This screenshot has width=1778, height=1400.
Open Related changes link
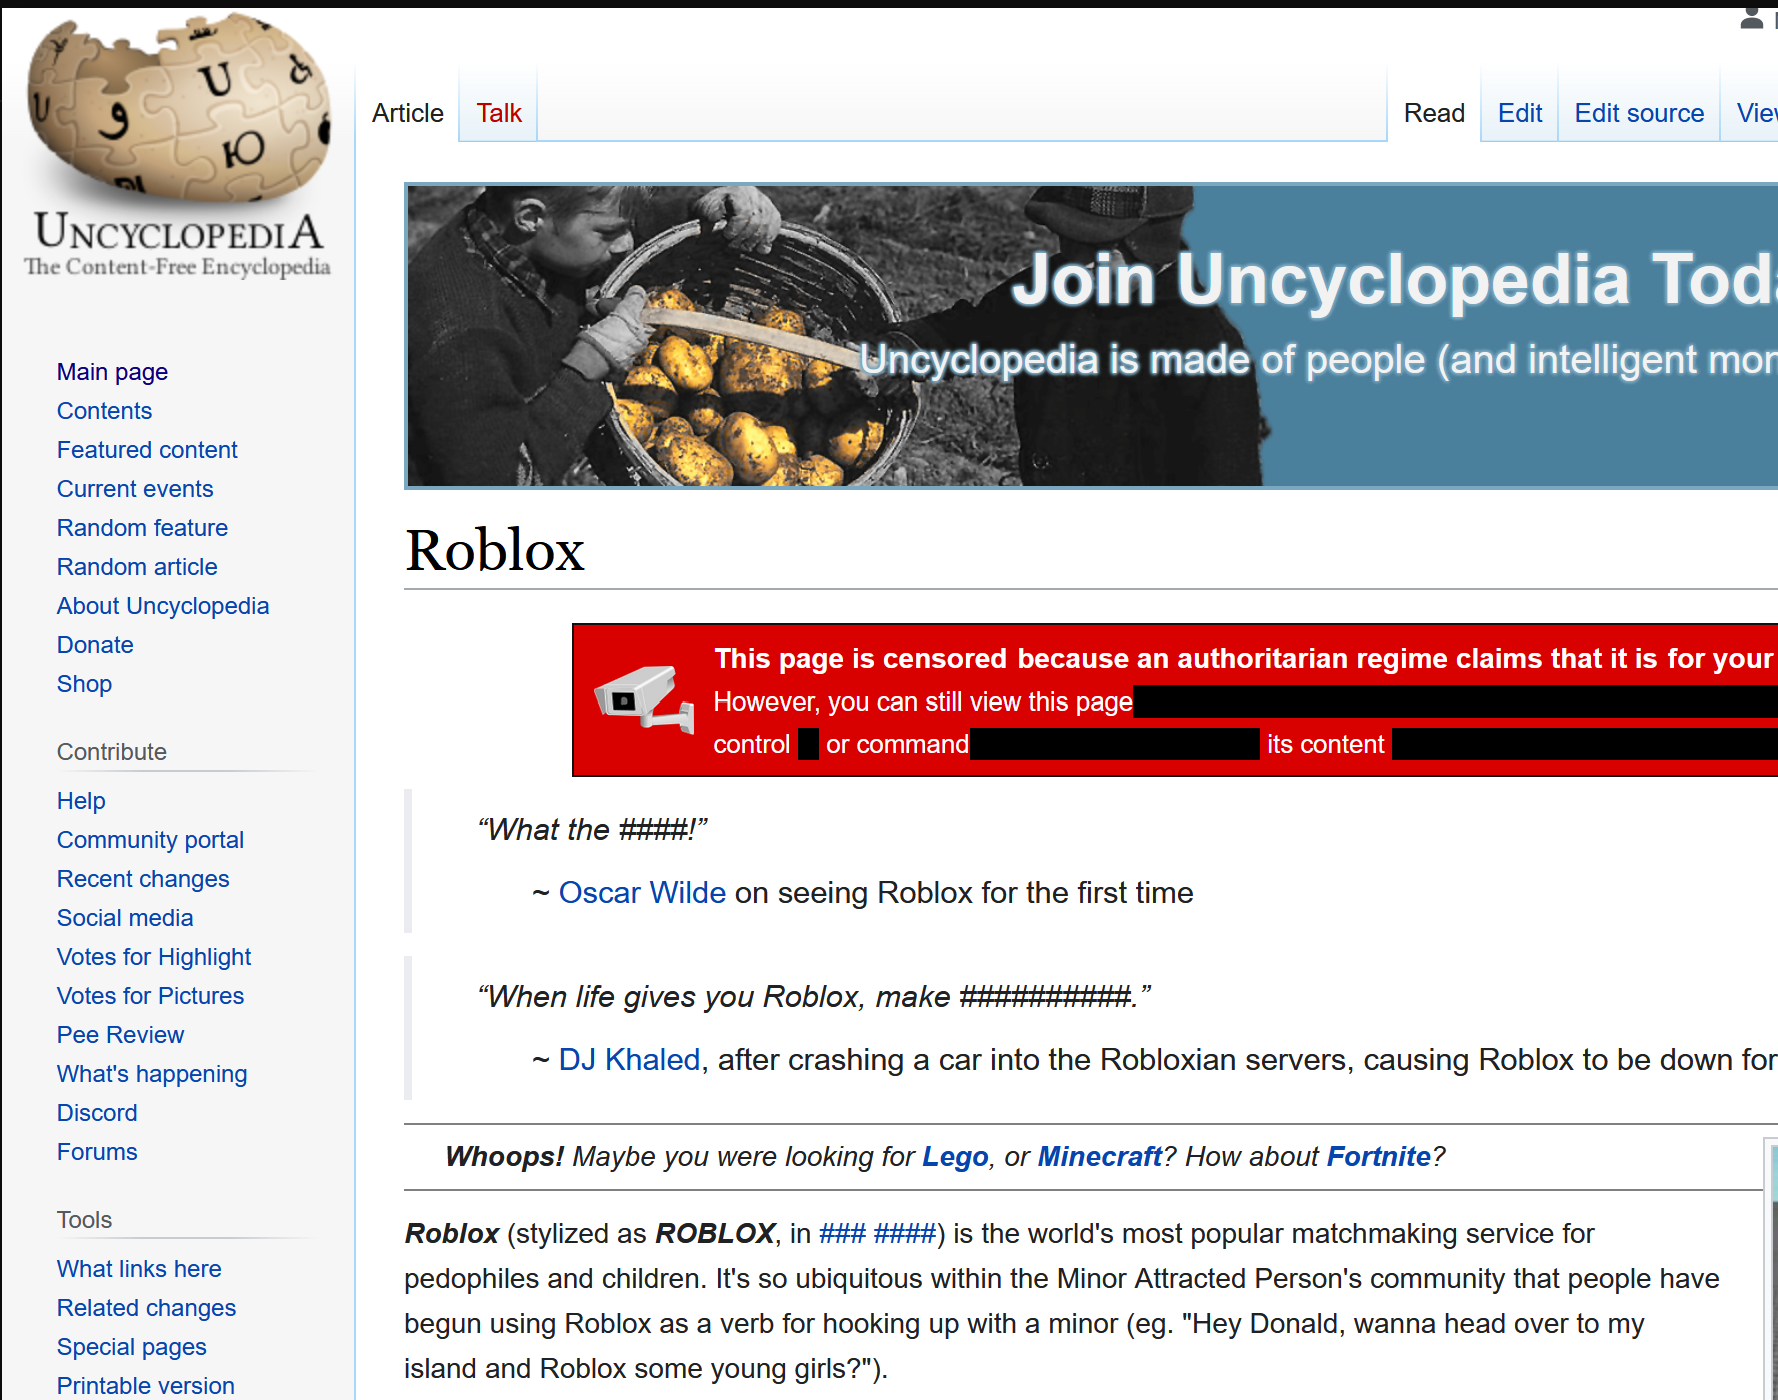click(146, 1308)
